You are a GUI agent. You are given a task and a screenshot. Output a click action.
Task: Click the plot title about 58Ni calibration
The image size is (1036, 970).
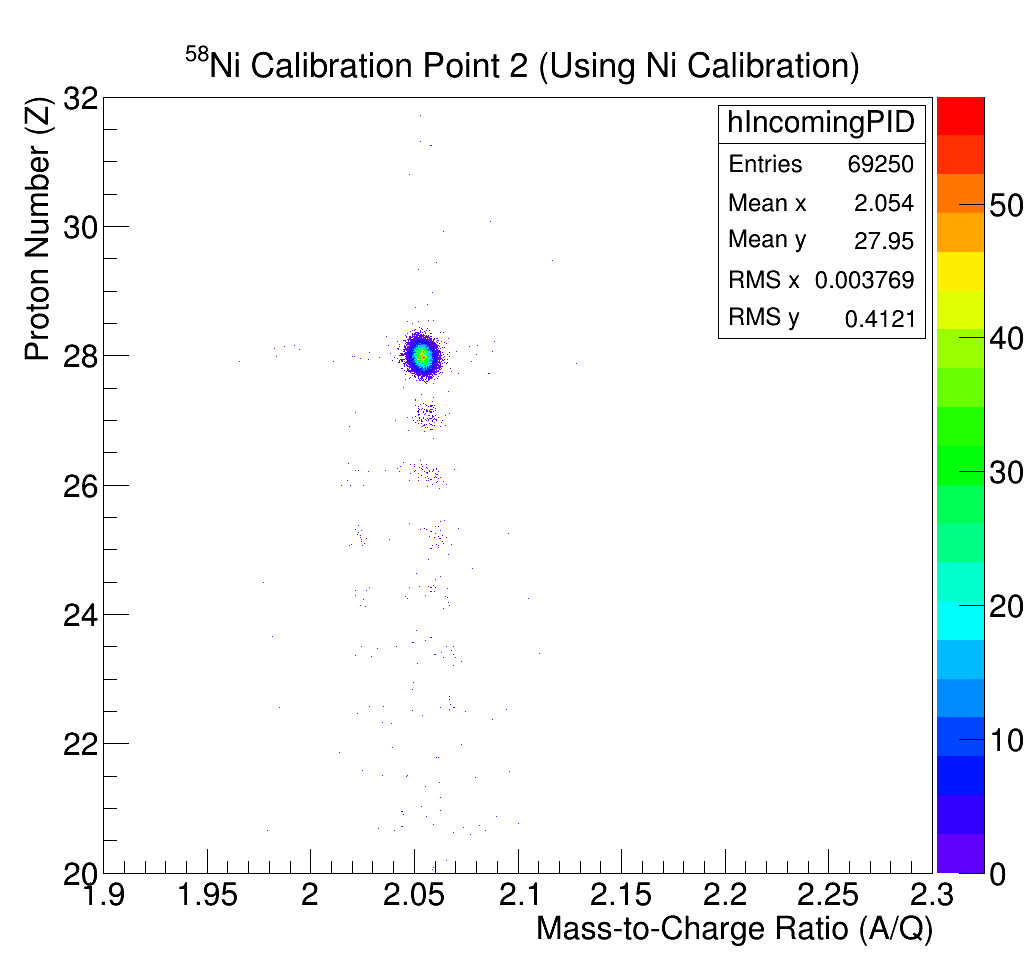click(x=522, y=66)
